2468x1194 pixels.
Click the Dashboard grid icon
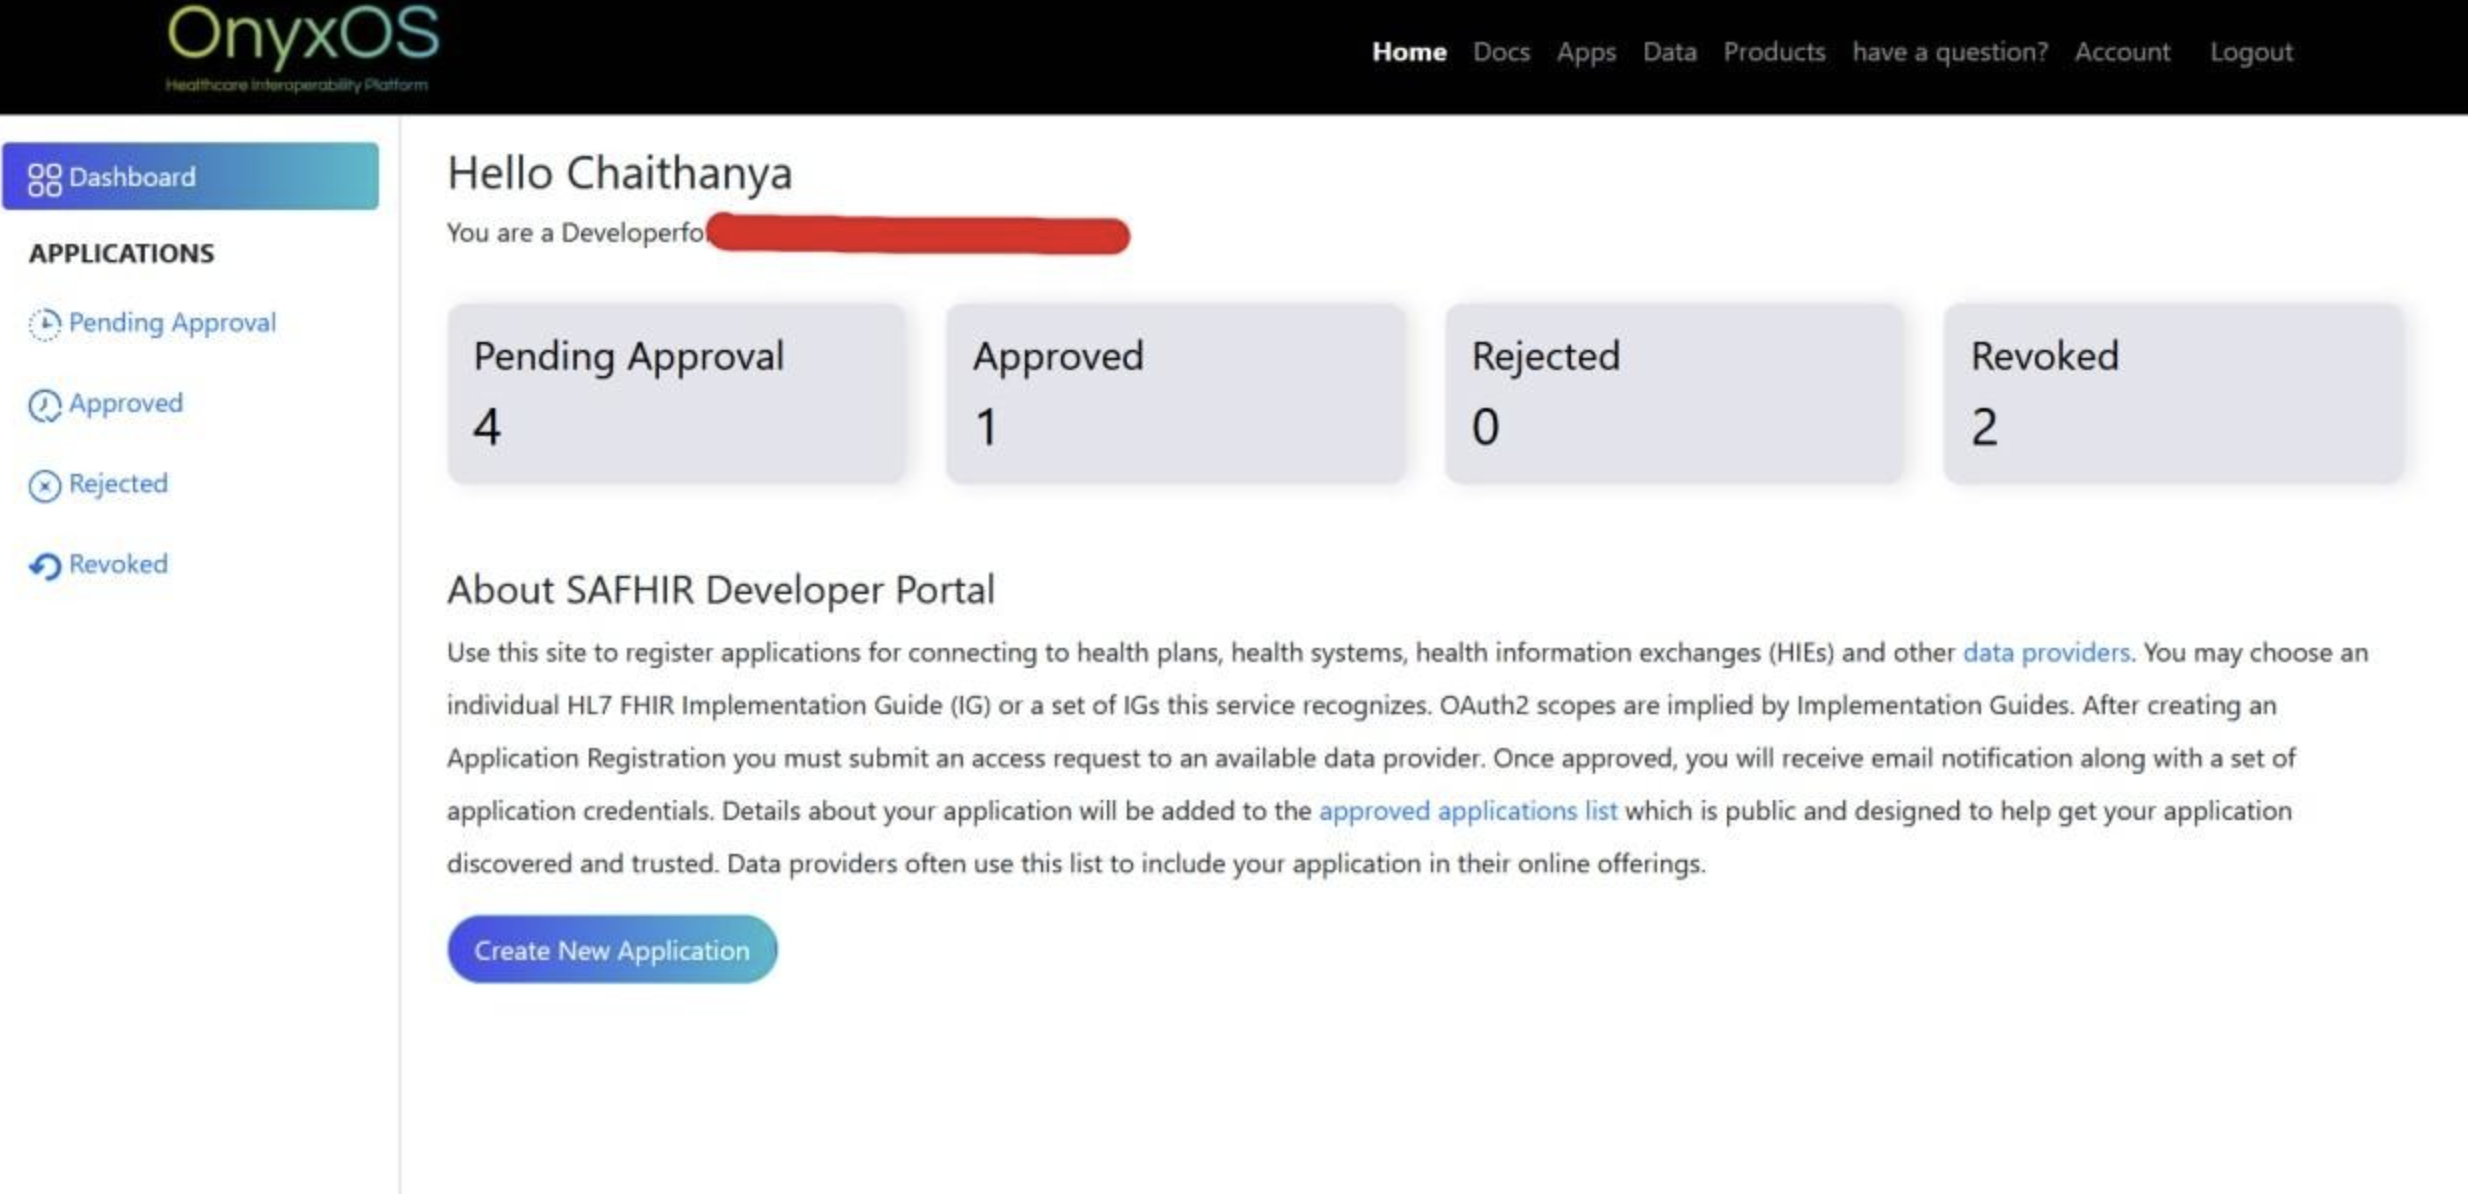tap(44, 179)
